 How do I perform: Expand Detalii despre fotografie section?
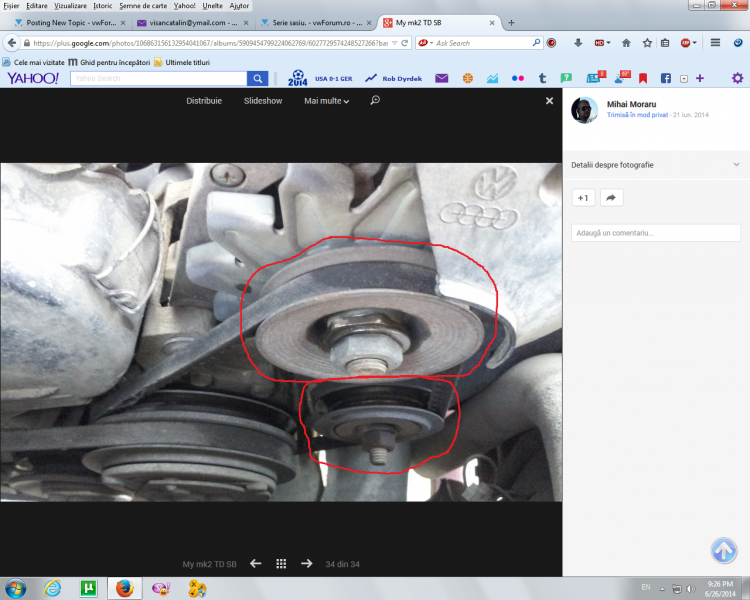coord(736,165)
